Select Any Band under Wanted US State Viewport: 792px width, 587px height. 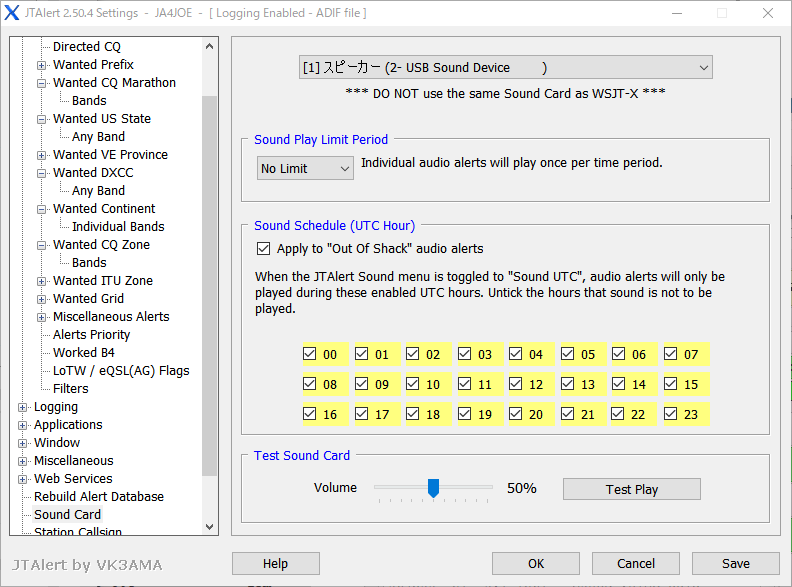(x=98, y=136)
